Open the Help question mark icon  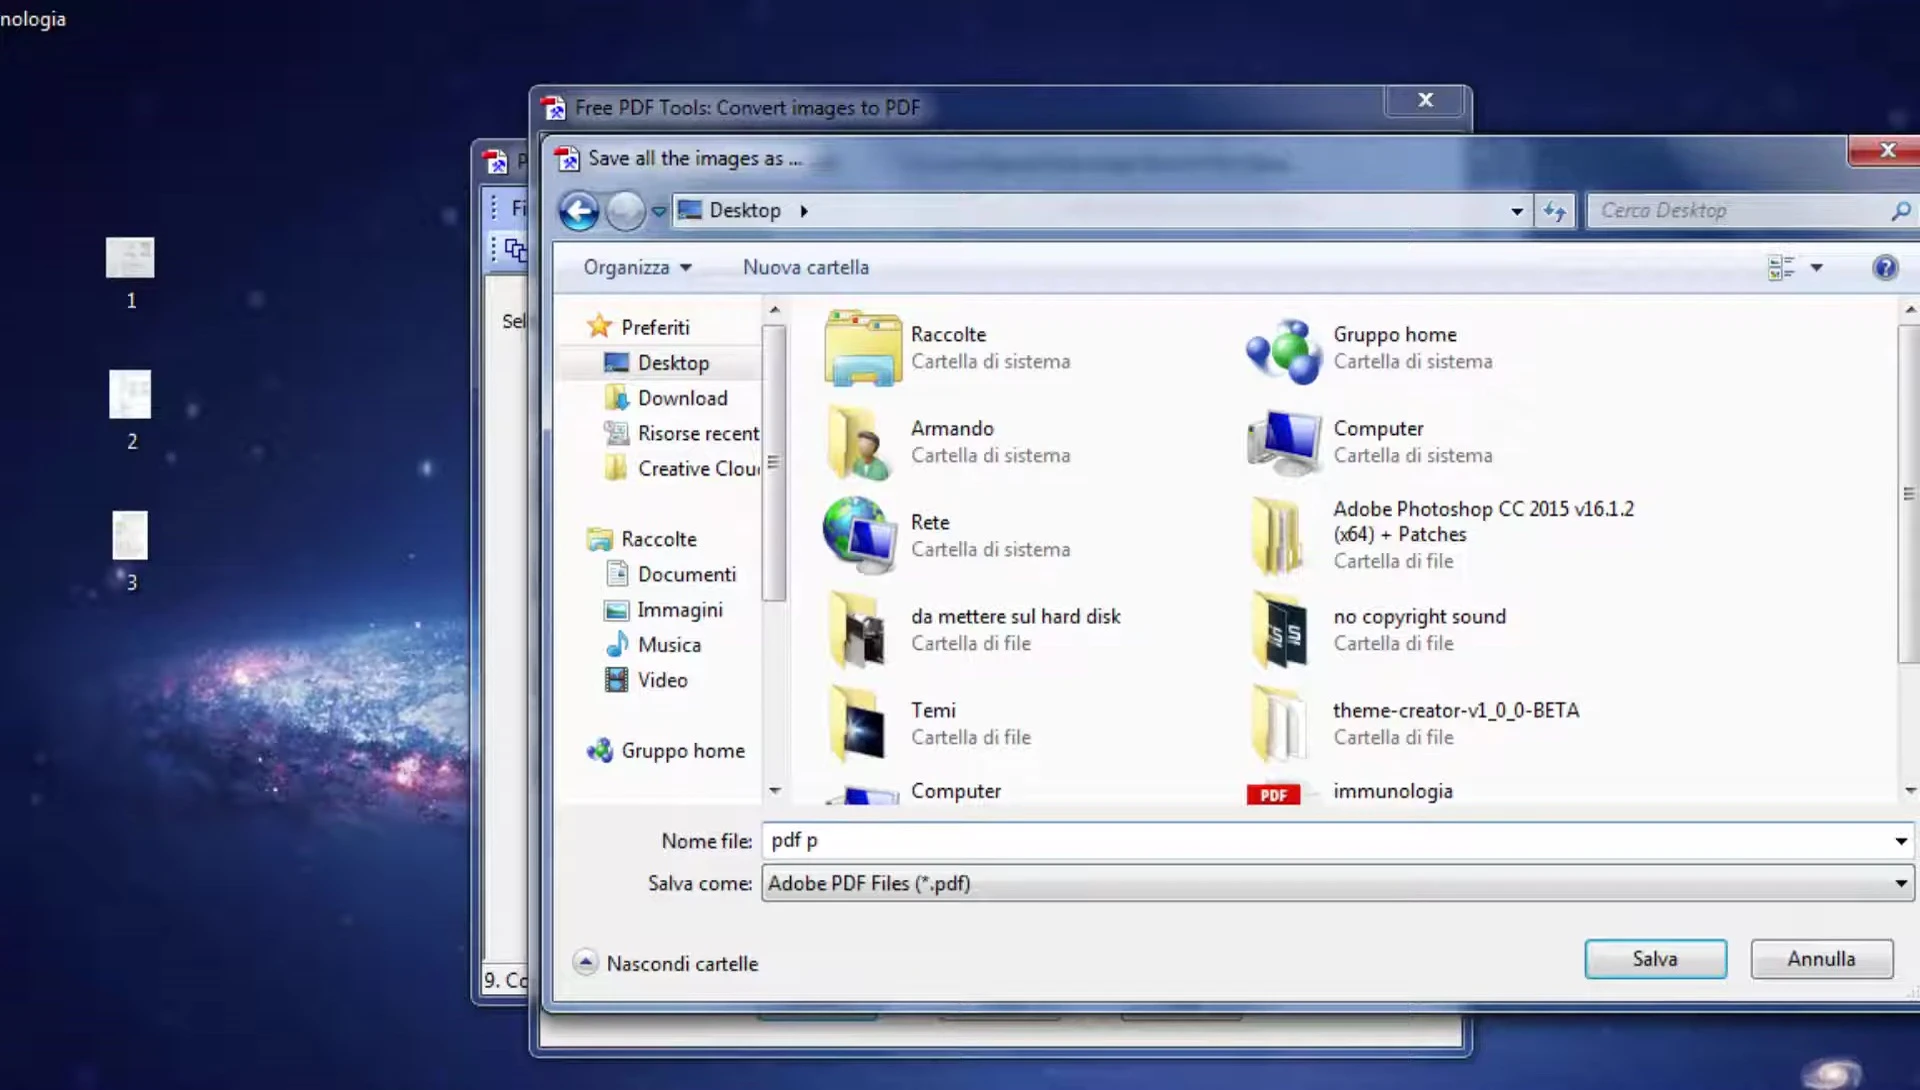[1885, 267]
